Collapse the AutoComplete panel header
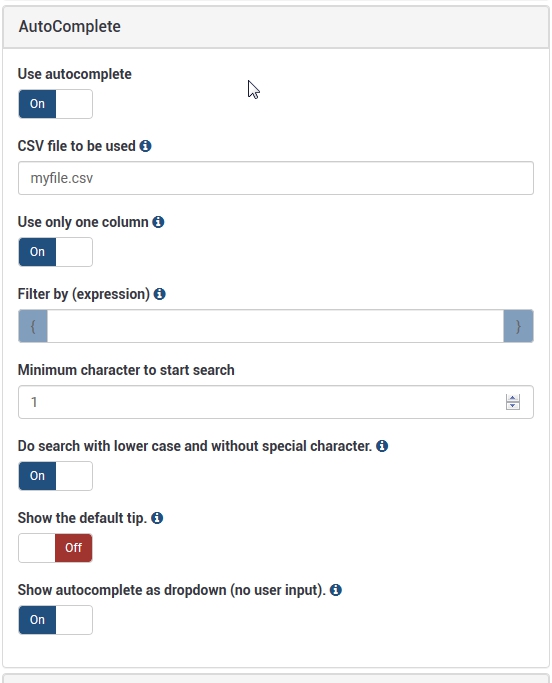Image resolution: width=552 pixels, height=683 pixels. pyautogui.click(x=276, y=27)
